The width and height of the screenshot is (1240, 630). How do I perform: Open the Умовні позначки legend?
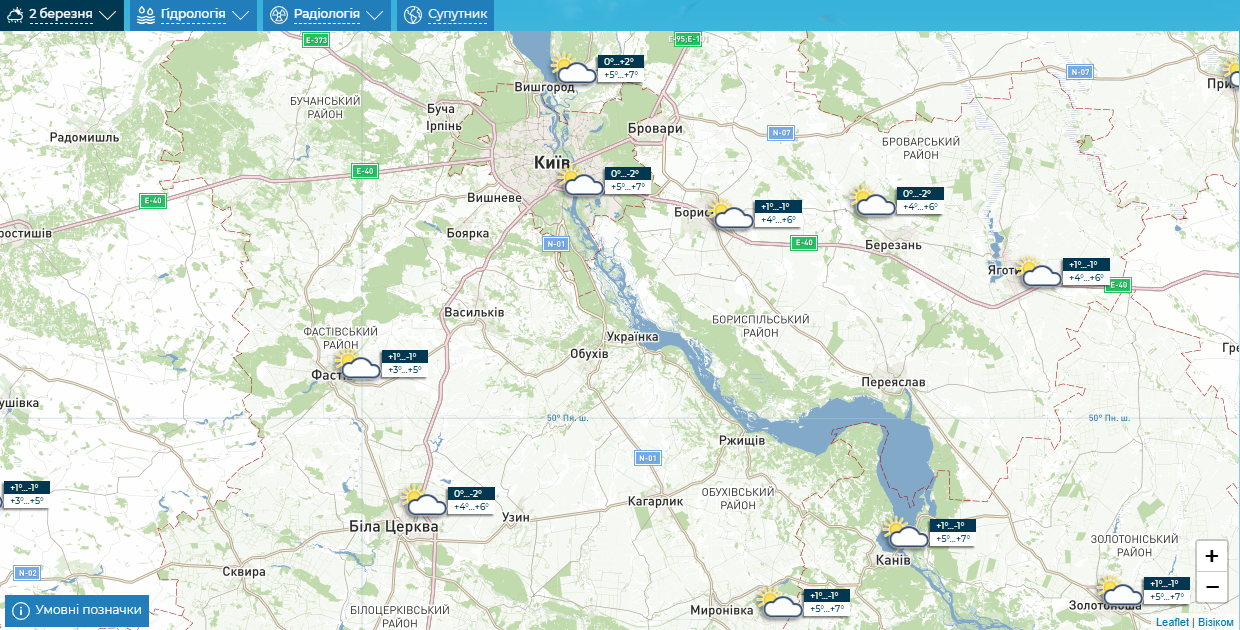[78, 610]
